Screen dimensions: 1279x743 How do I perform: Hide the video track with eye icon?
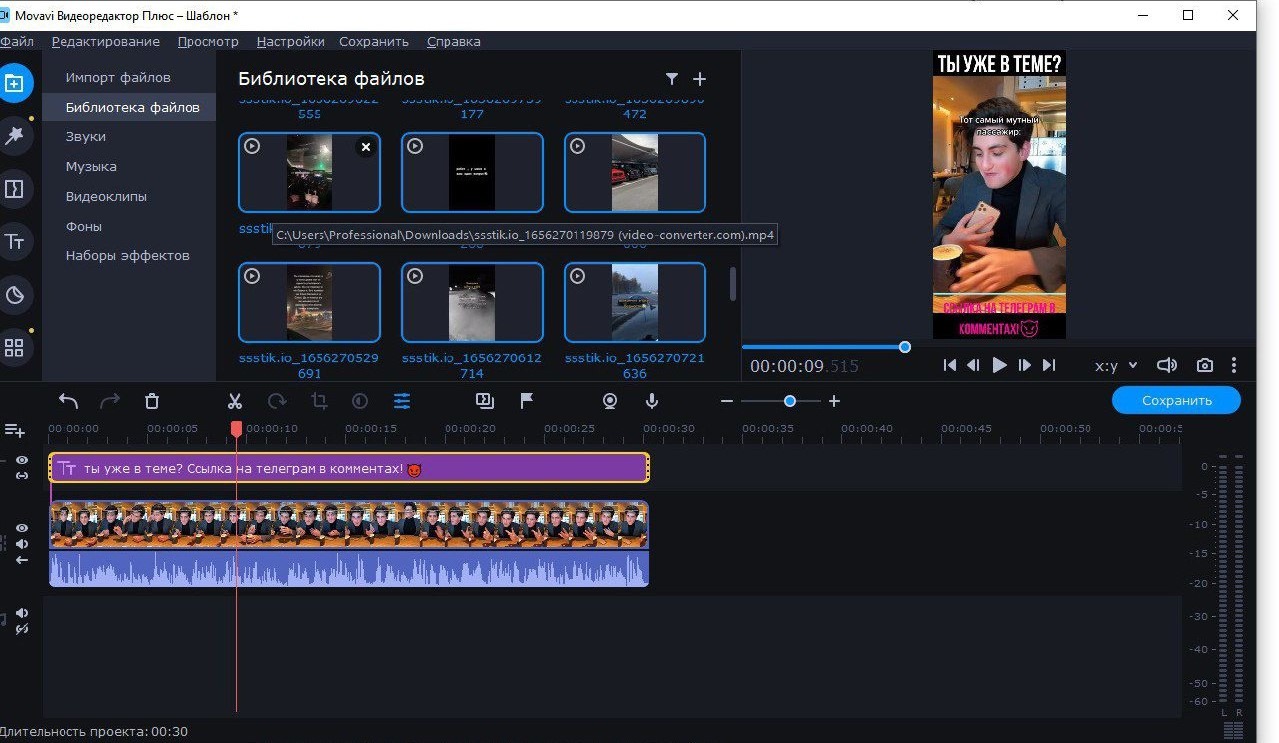click(22, 528)
